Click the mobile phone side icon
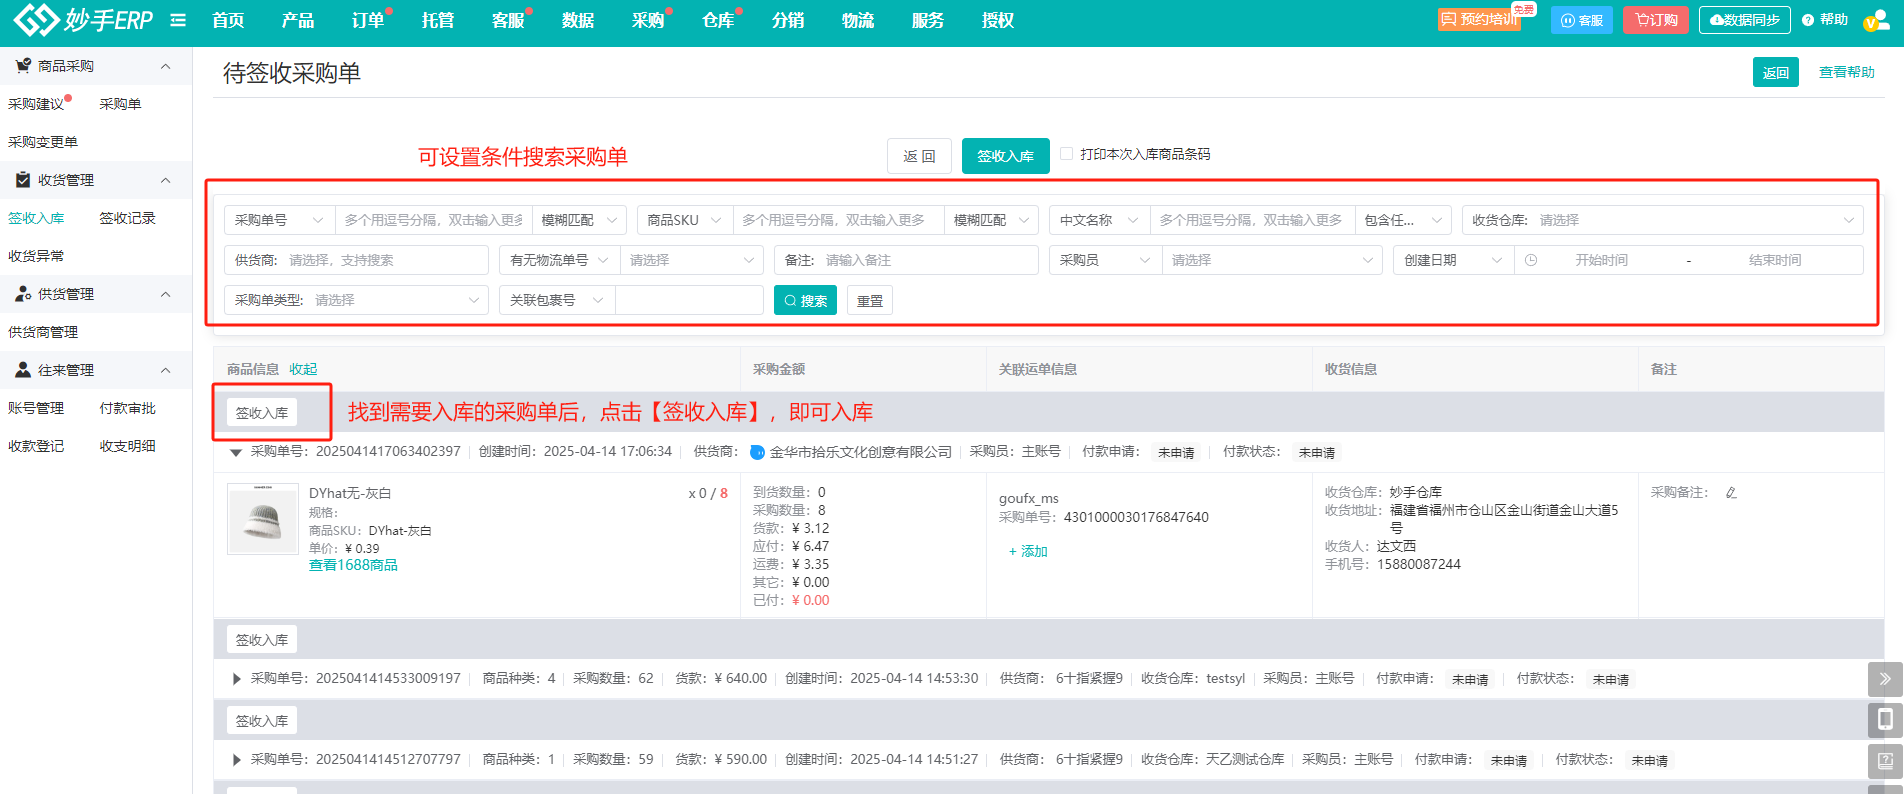The image size is (1904, 794). coord(1885,719)
